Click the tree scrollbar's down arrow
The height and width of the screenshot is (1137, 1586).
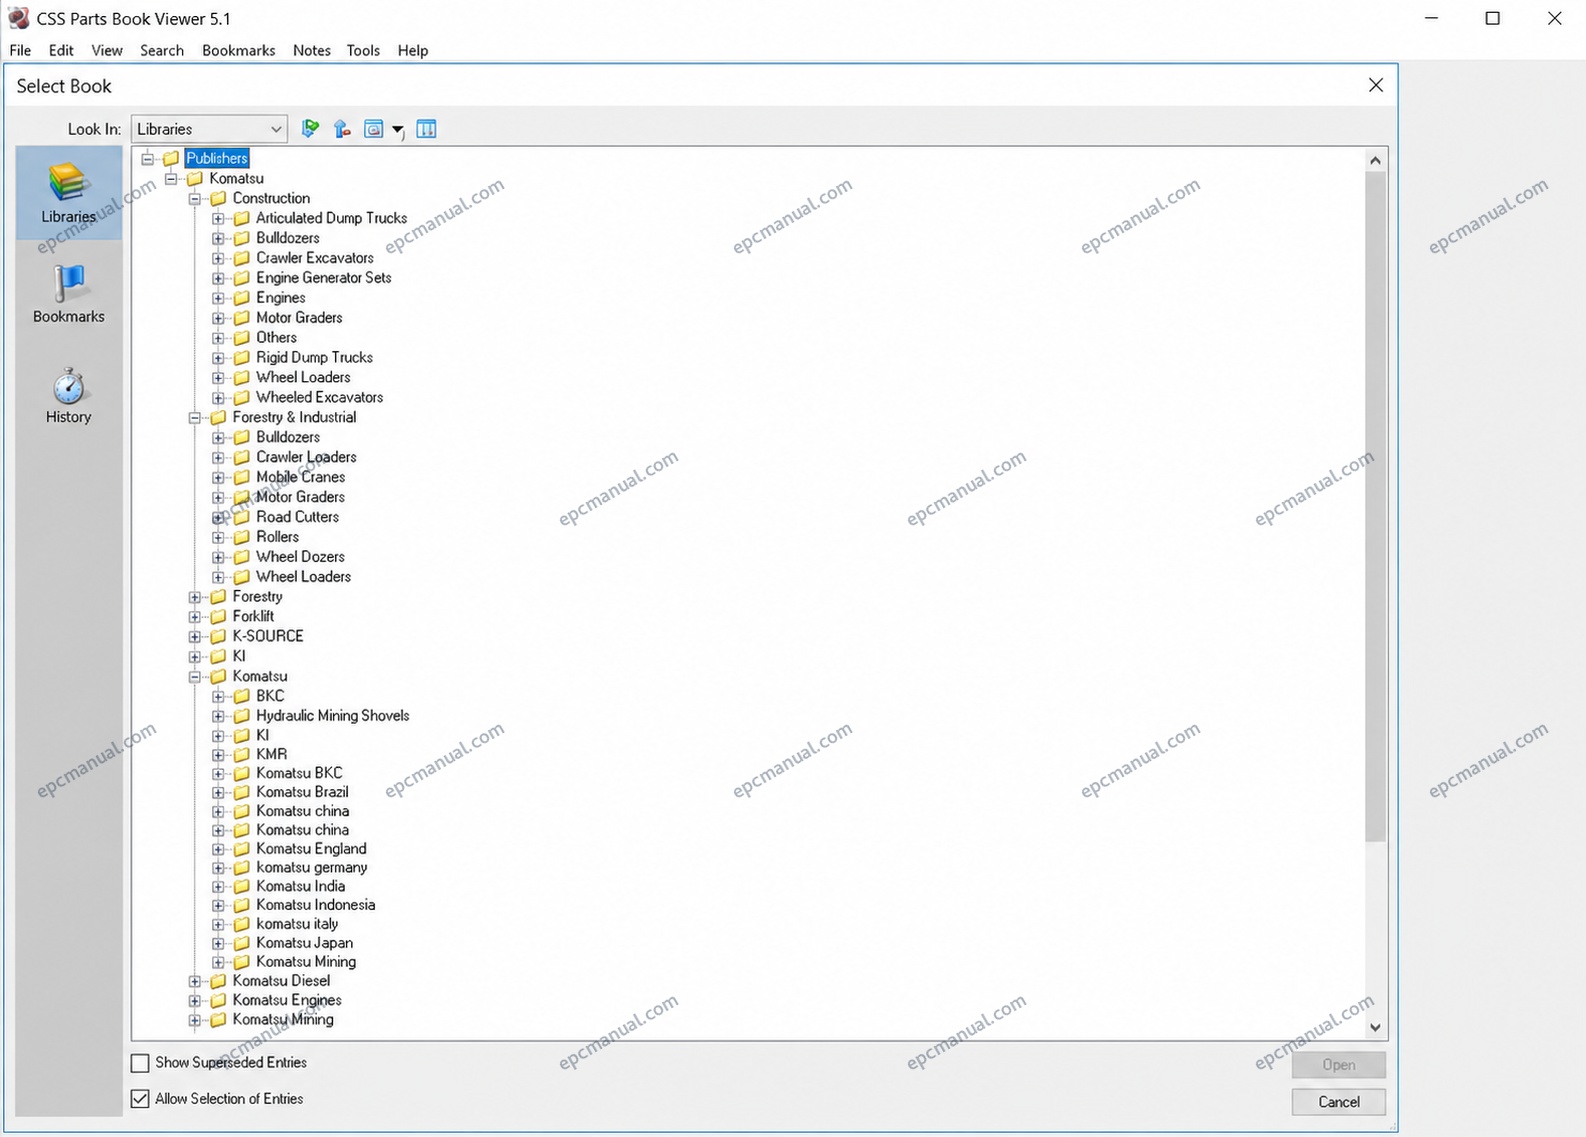(1376, 1027)
